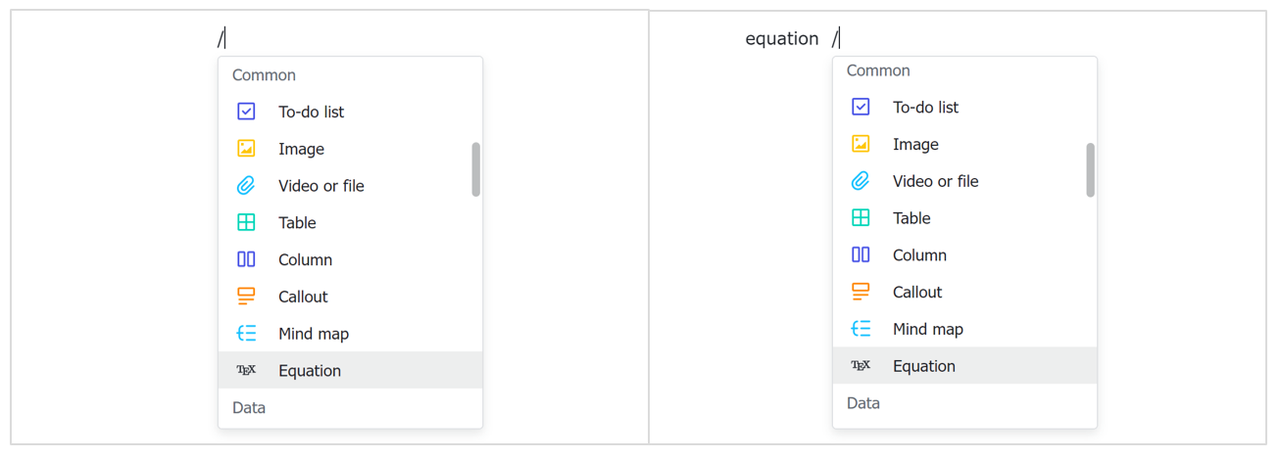Select Table in right menu
1280x458 pixels.
click(x=911, y=218)
